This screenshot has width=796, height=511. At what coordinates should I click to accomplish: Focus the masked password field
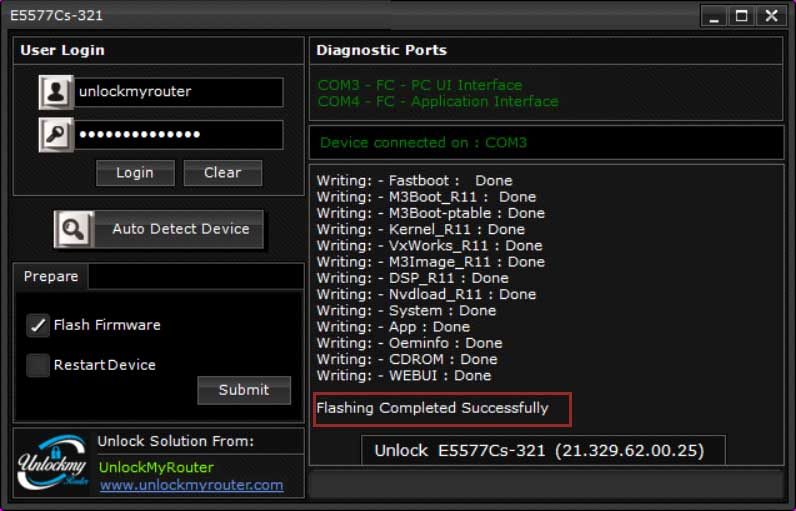click(x=179, y=135)
